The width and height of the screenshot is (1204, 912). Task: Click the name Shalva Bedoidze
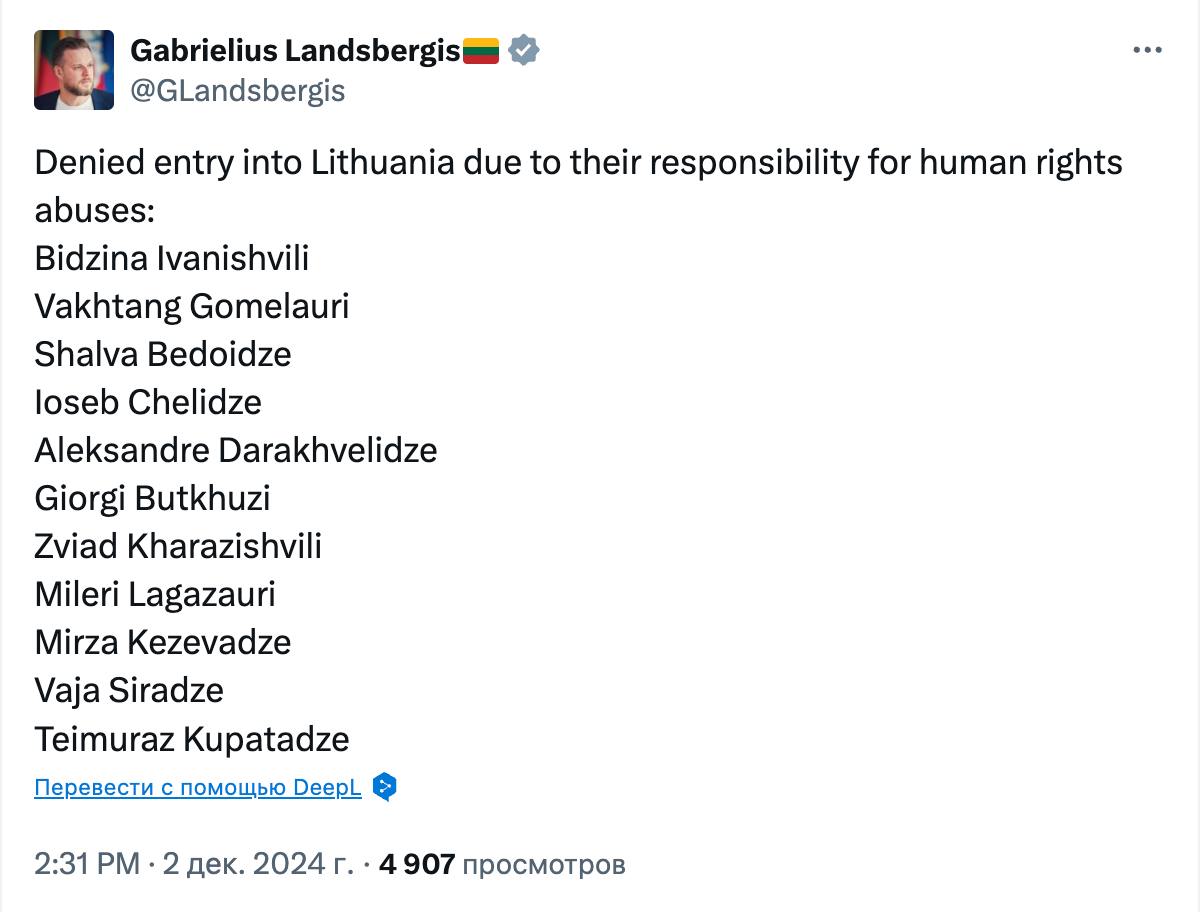tap(163, 354)
